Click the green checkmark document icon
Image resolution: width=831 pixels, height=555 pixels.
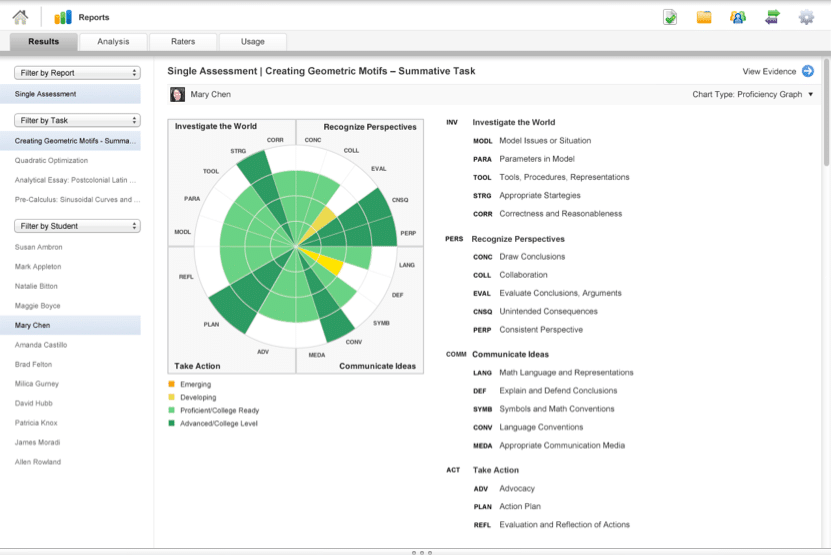[x=670, y=17]
